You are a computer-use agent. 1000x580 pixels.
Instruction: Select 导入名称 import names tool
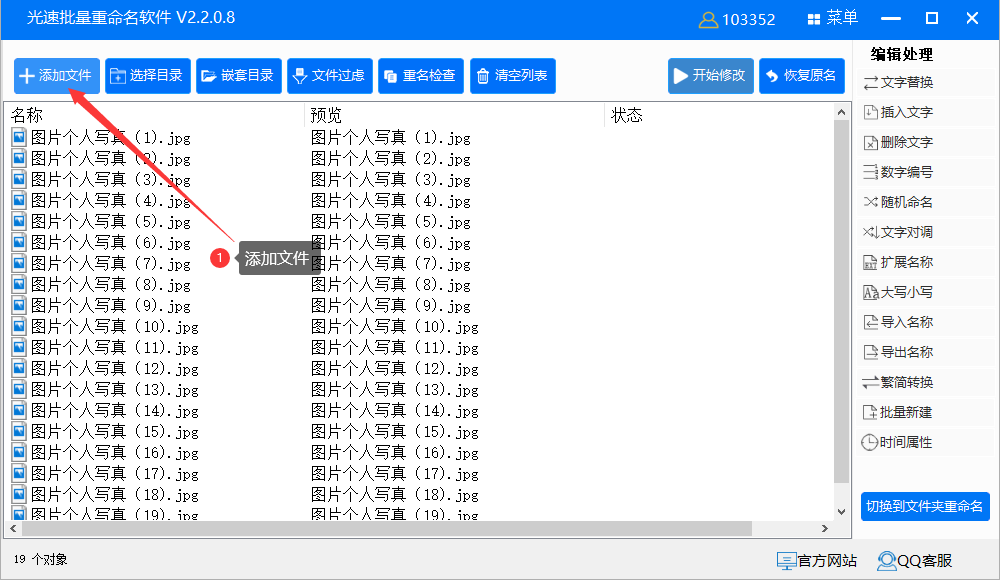(x=898, y=322)
